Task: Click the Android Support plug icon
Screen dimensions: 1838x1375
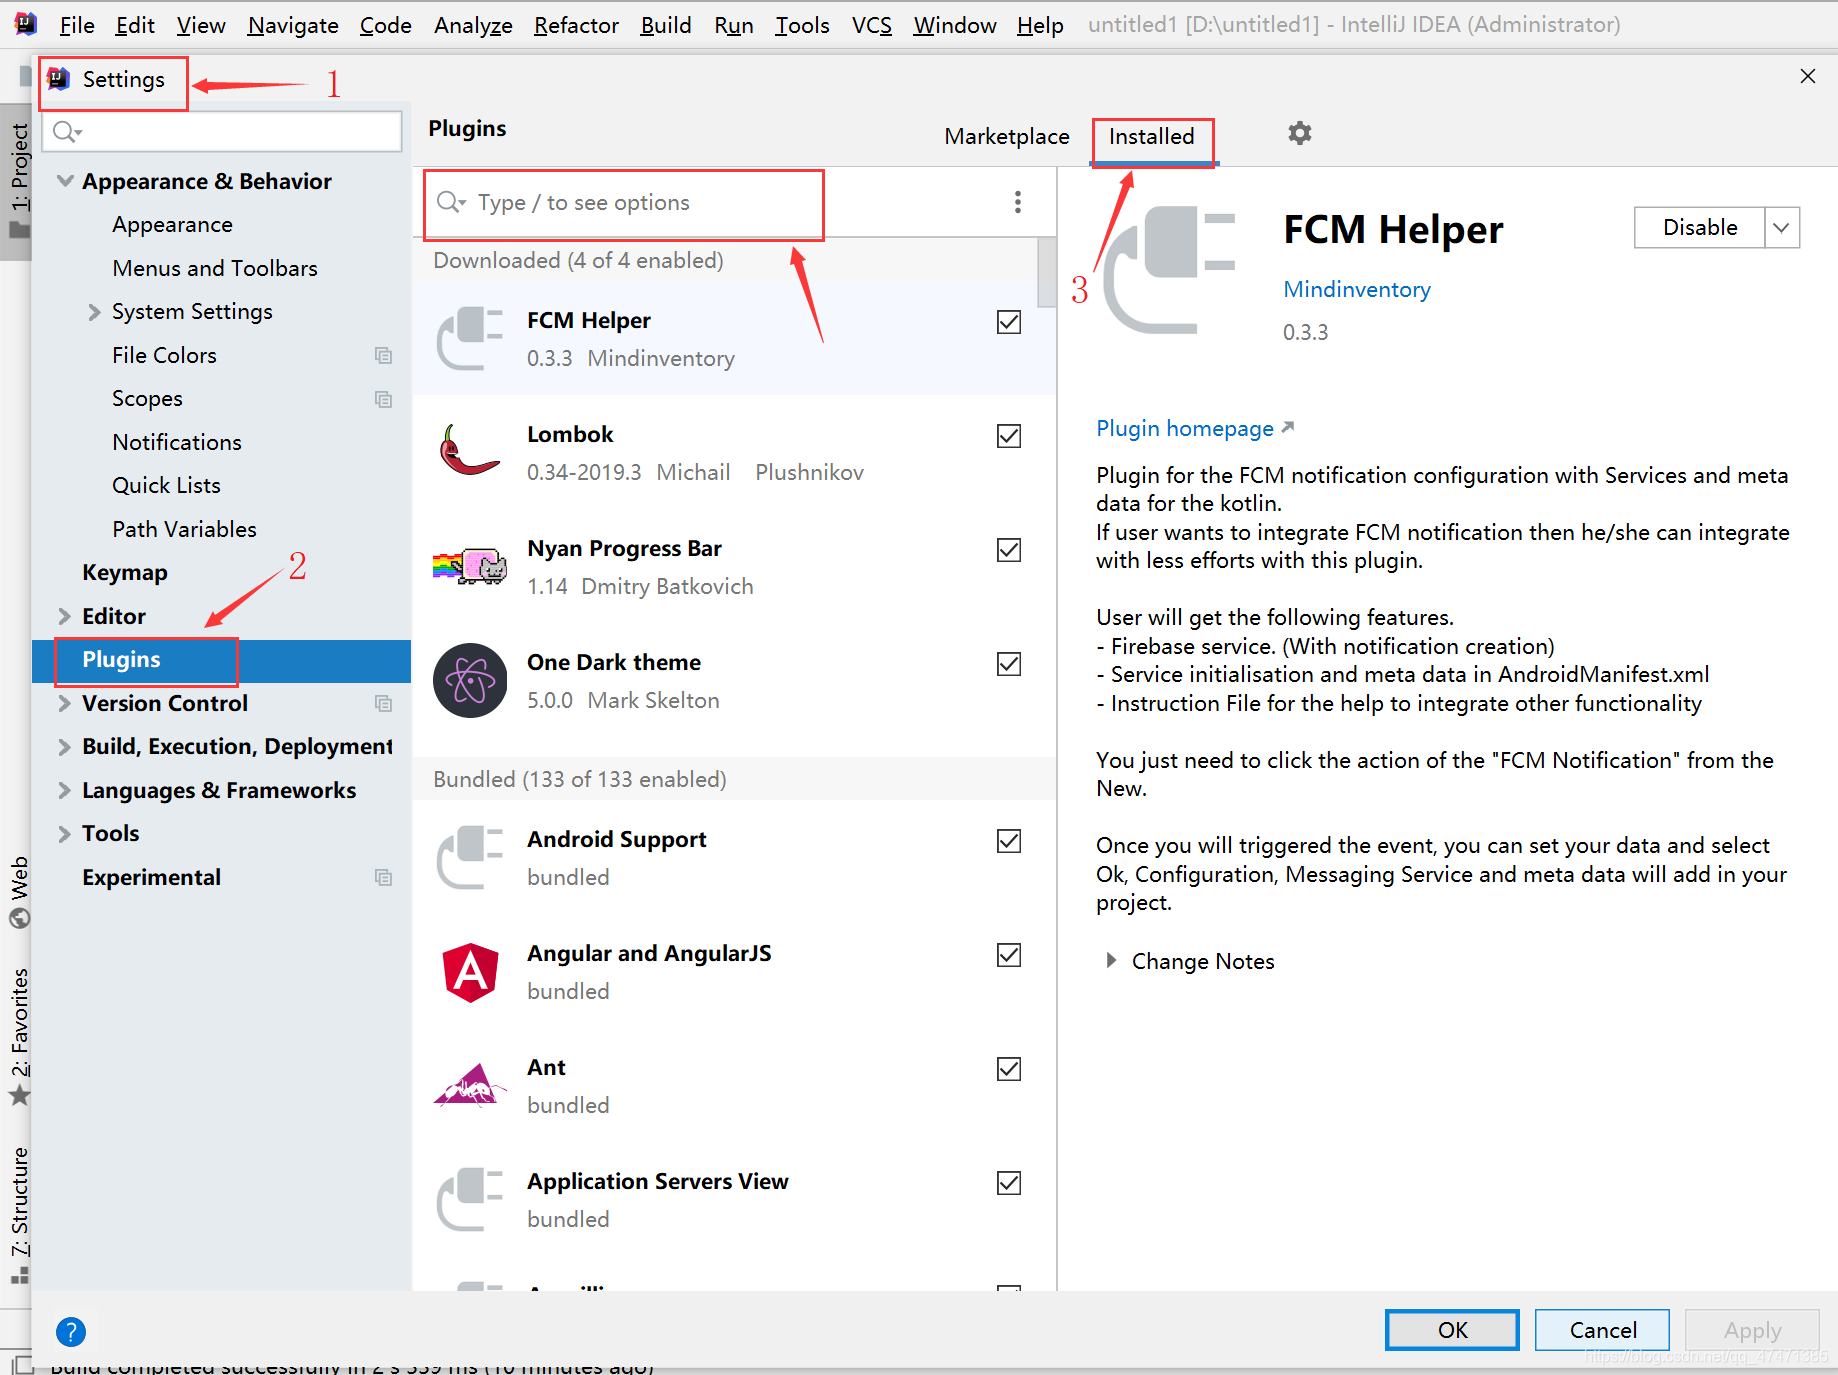Action: click(x=470, y=857)
